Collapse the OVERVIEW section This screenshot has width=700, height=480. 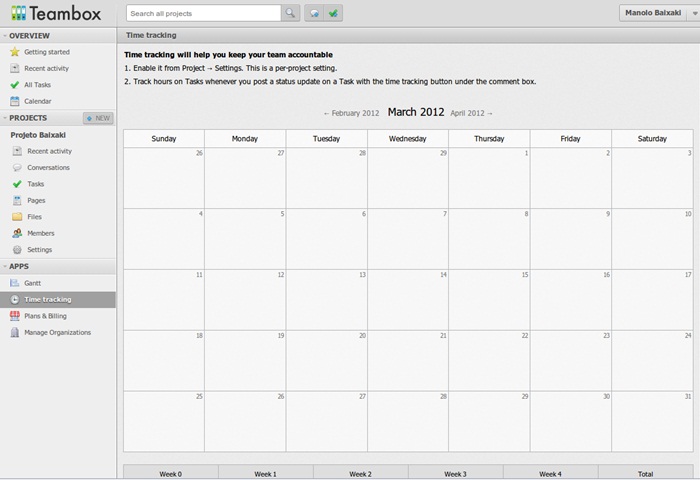5,35
